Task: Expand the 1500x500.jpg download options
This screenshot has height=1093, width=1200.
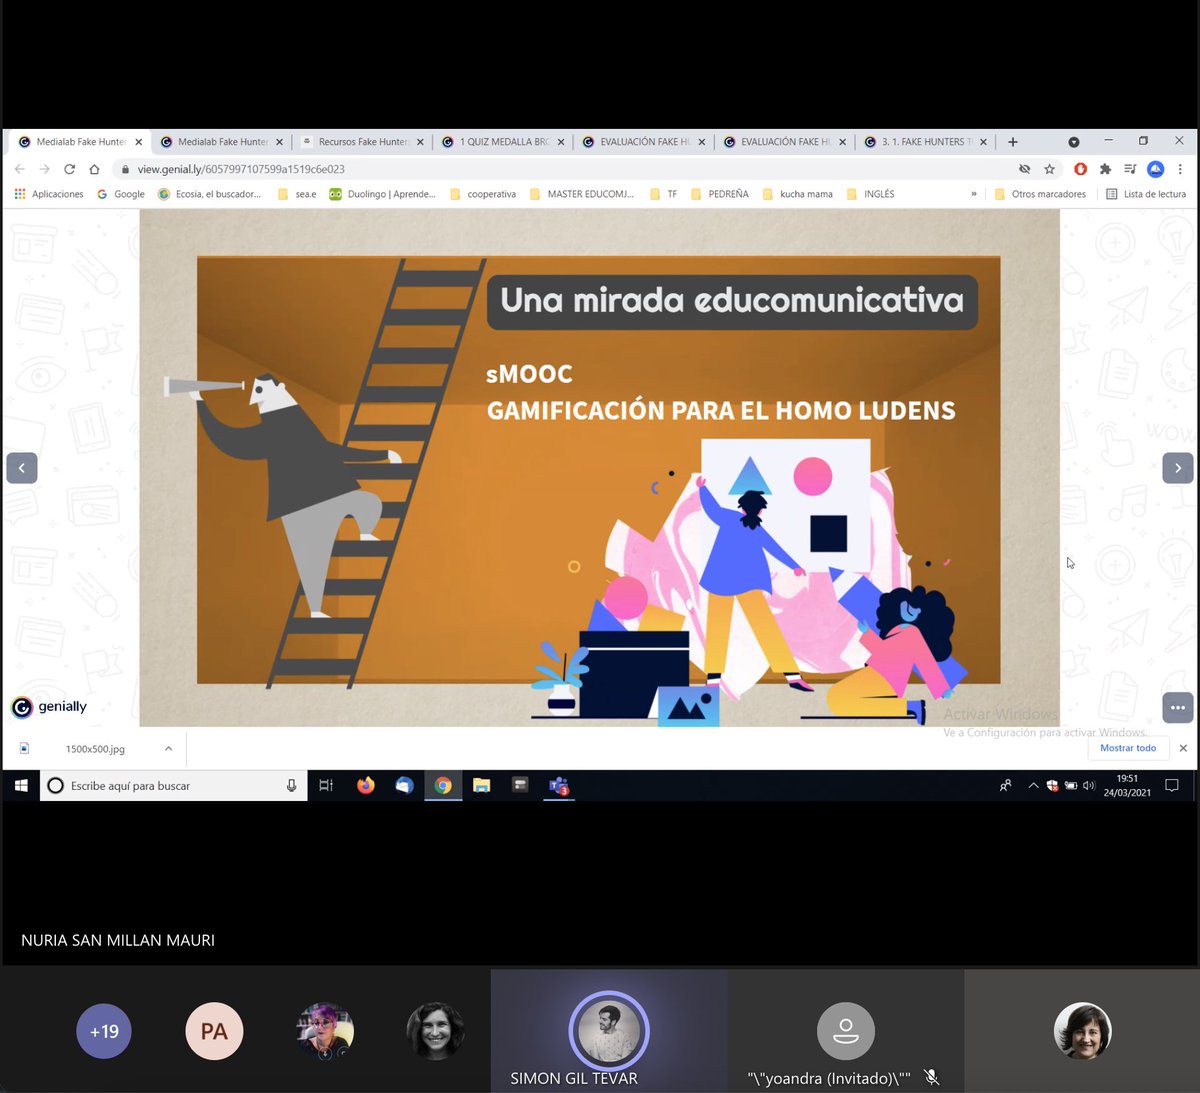Action: click(x=168, y=748)
